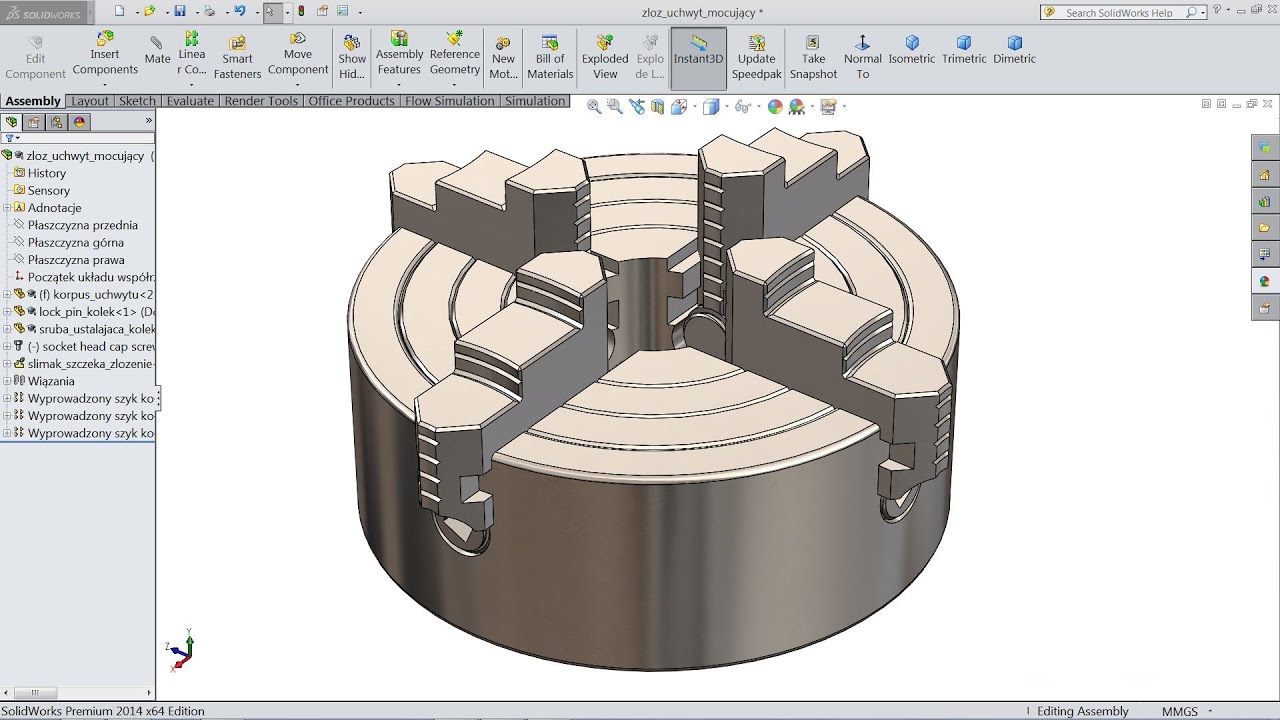Open the Simulation tab

(535, 101)
